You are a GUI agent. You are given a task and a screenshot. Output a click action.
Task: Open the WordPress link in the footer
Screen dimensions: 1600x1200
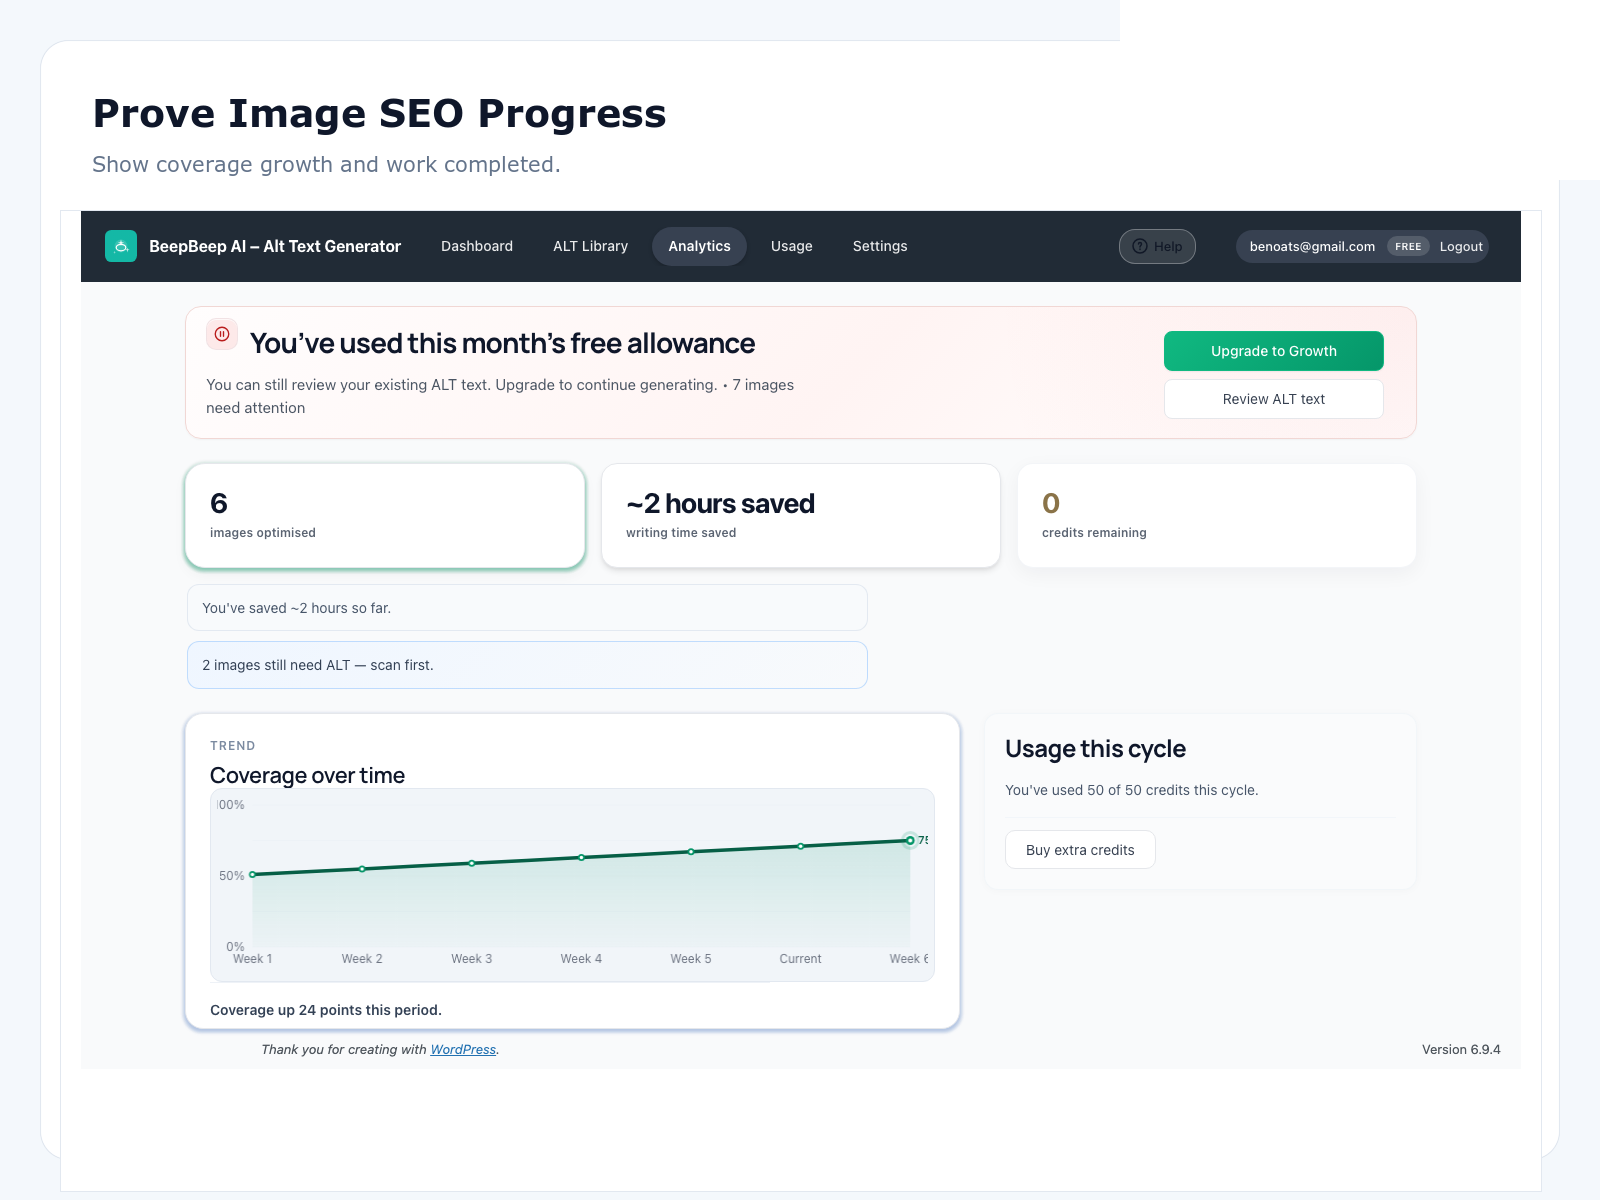[463, 1049]
